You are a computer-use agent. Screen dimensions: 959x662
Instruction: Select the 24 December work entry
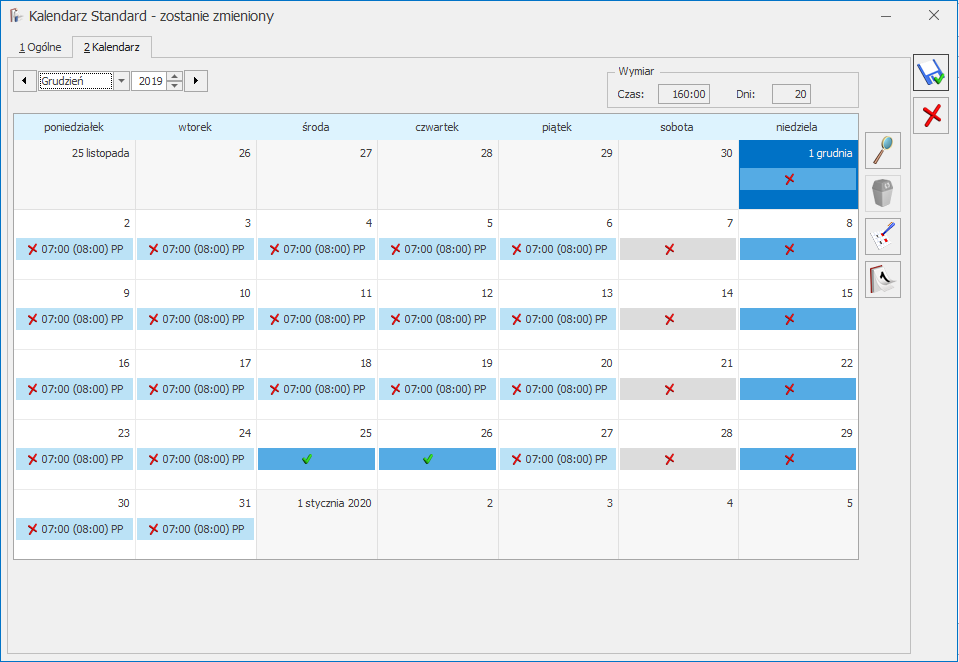pos(195,459)
